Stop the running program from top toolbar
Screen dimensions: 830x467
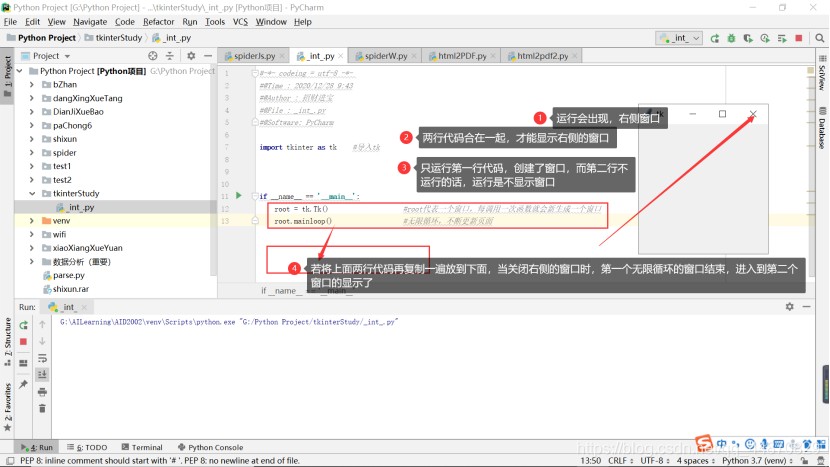[x=798, y=38]
